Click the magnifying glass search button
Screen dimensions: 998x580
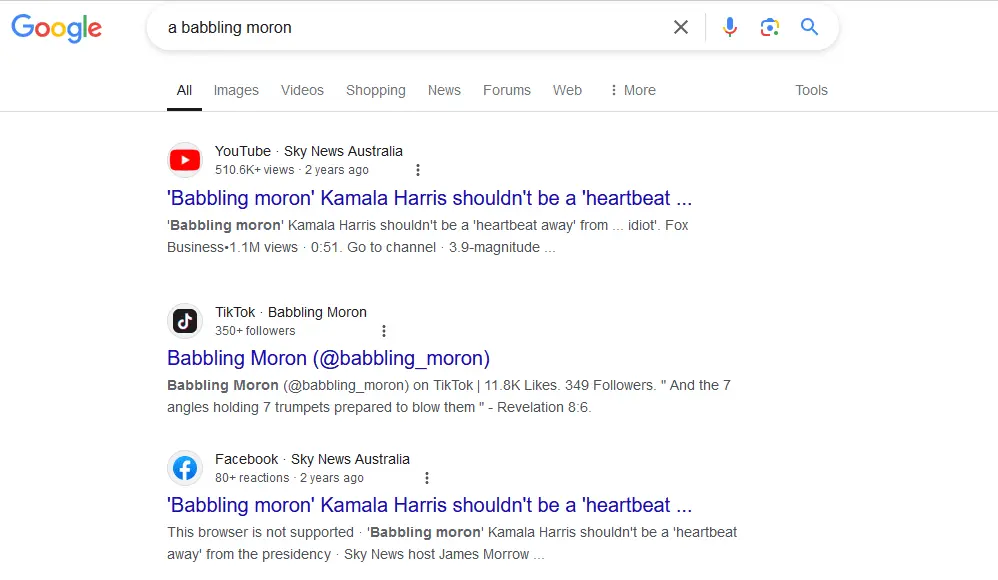coord(809,27)
